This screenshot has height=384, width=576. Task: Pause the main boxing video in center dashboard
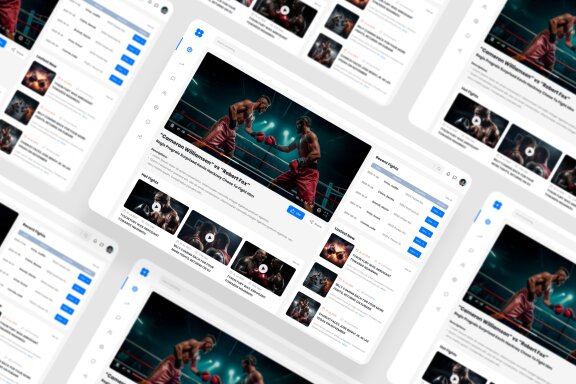[x=172, y=125]
